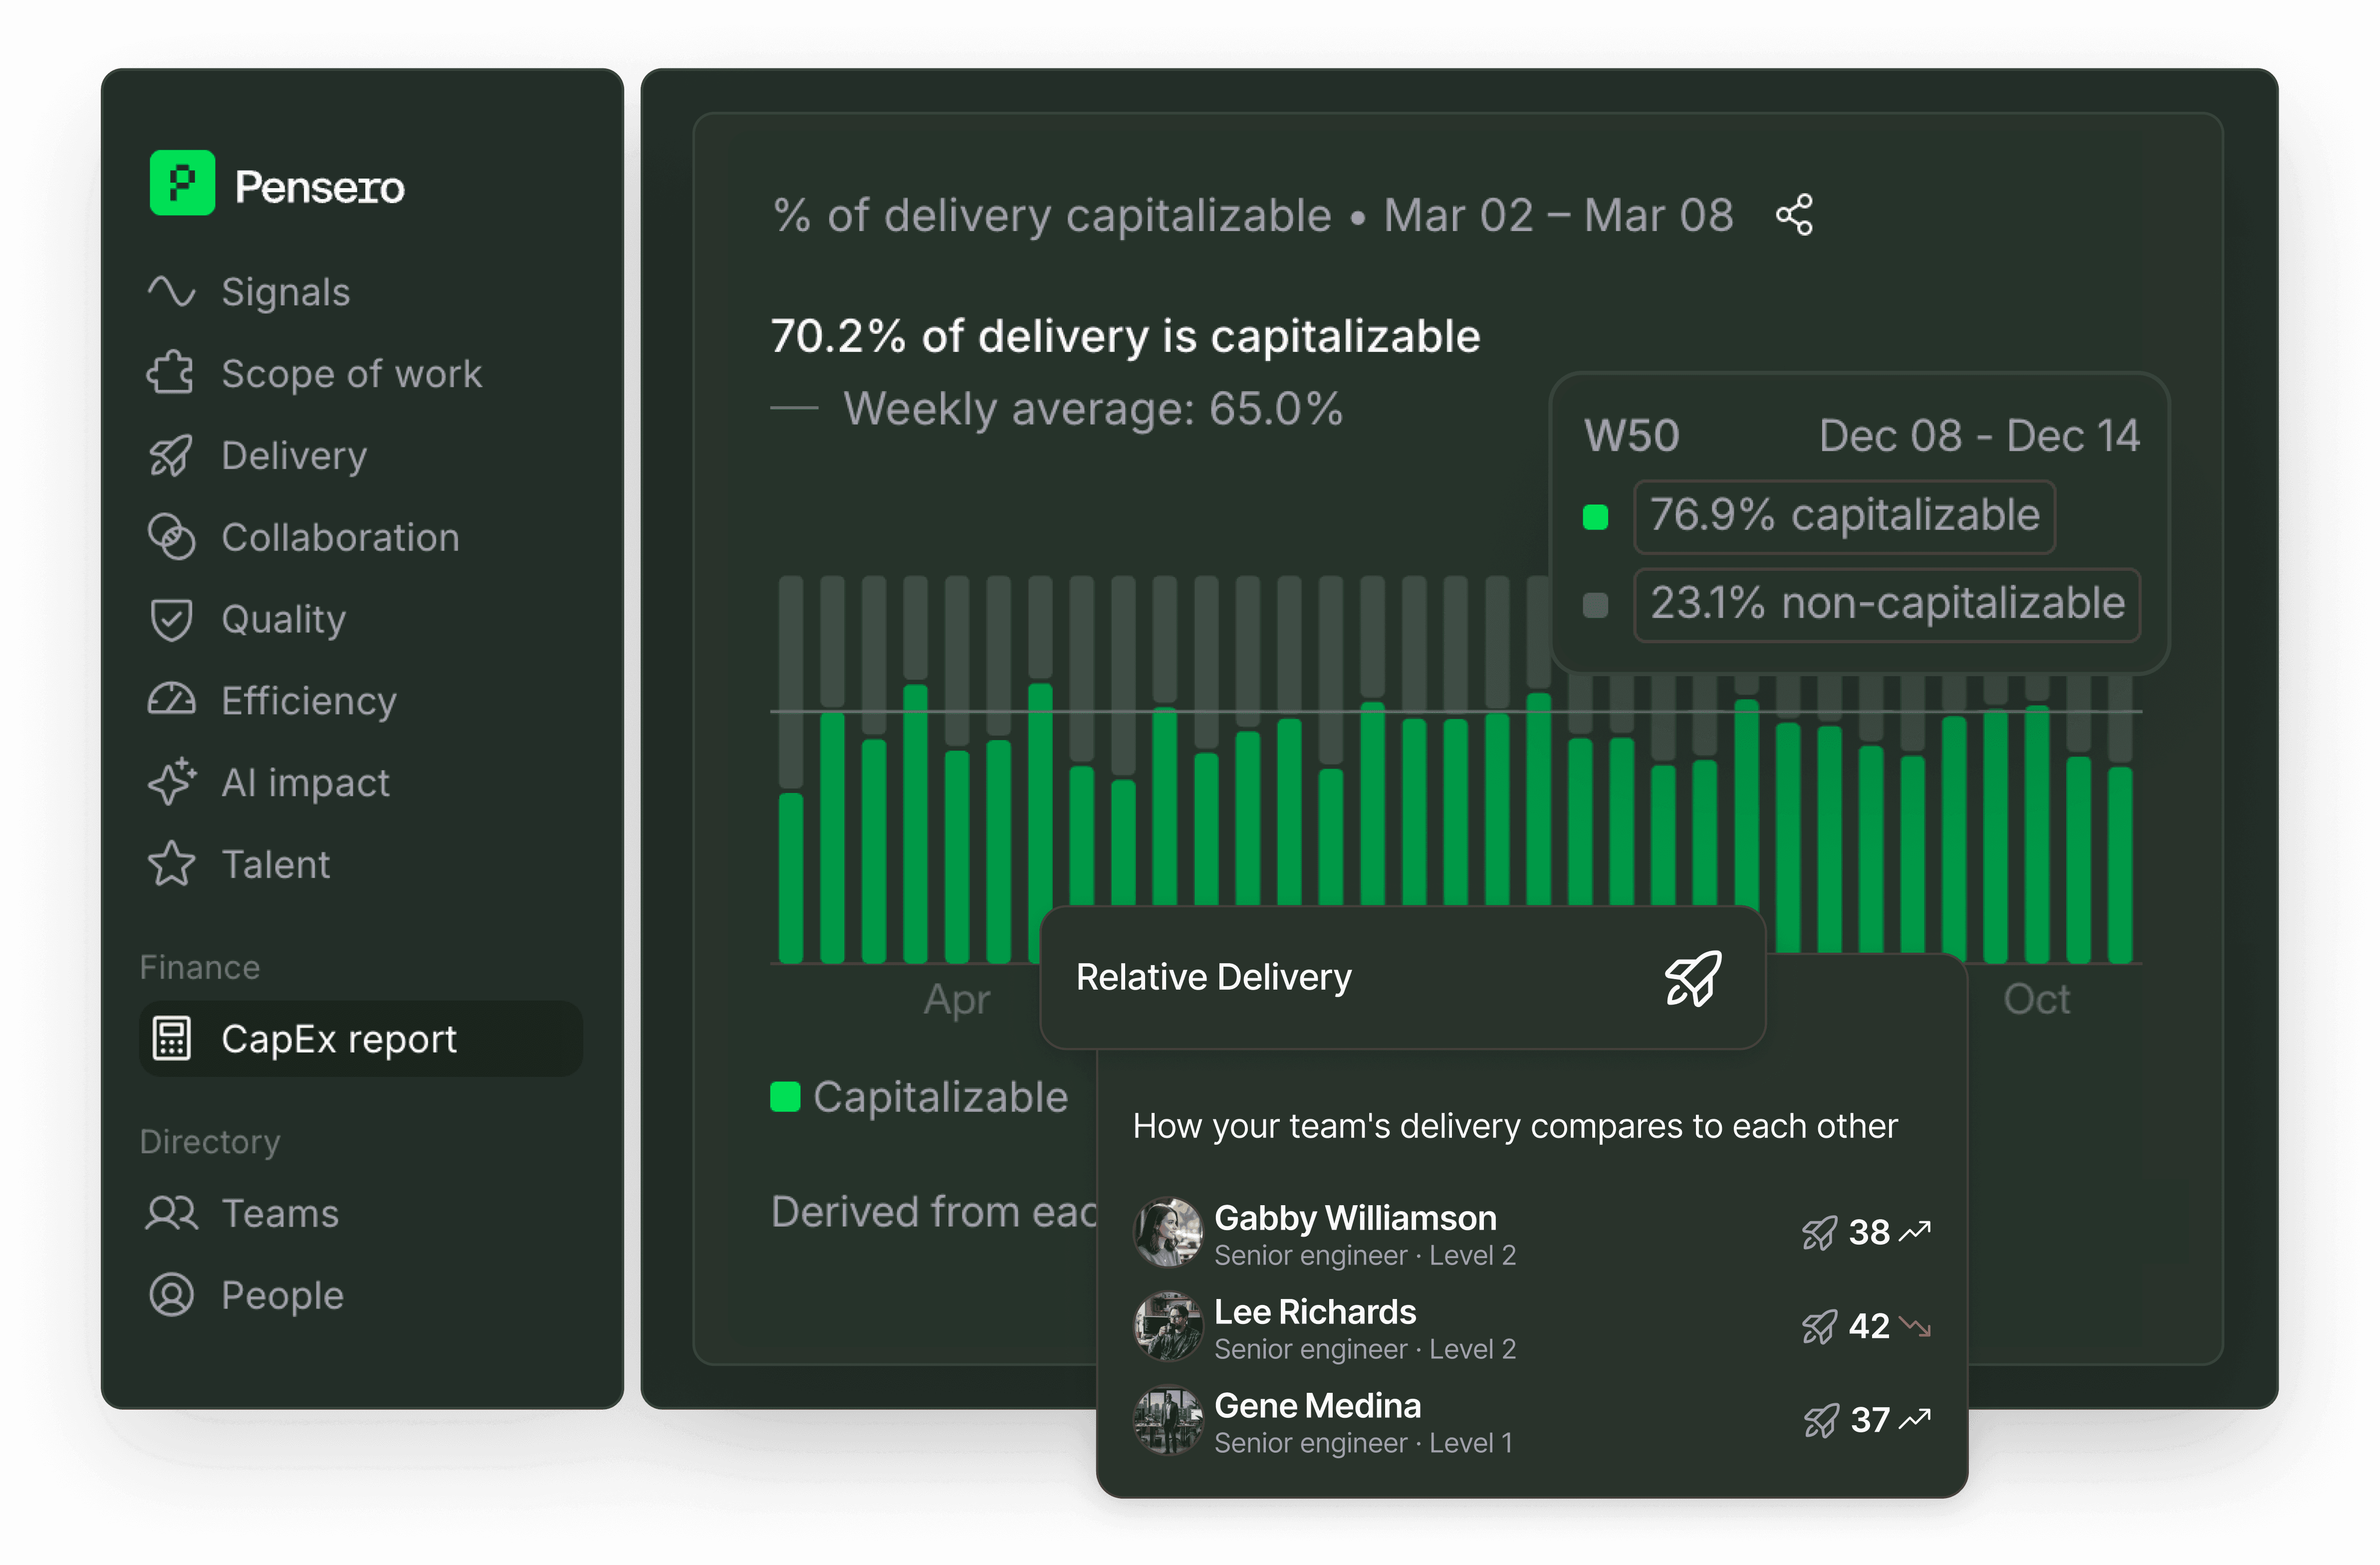The image size is (2380, 1565).
Task: Click the first green bar in chart
Action: click(791, 878)
